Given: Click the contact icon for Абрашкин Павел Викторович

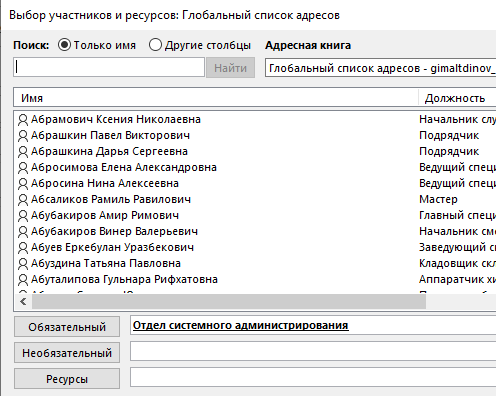Looking at the screenshot, I should pos(23,136).
